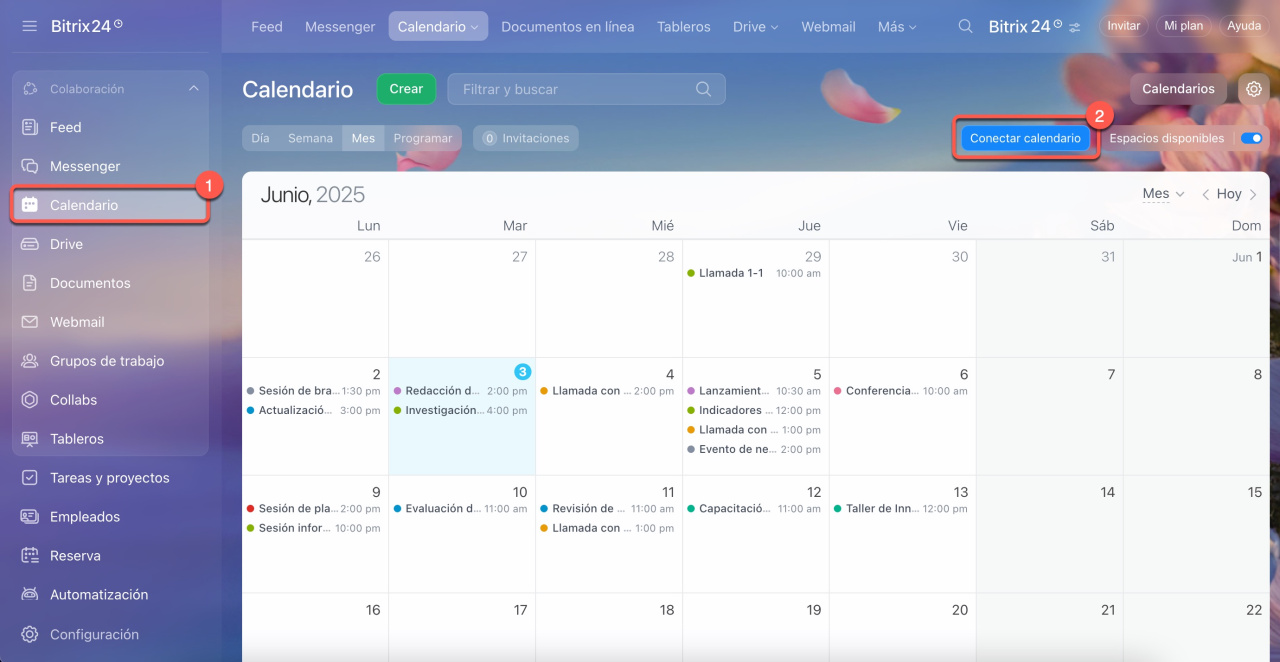1280x662 pixels.
Task: Open Messenger in the top menu
Action: click(x=340, y=27)
